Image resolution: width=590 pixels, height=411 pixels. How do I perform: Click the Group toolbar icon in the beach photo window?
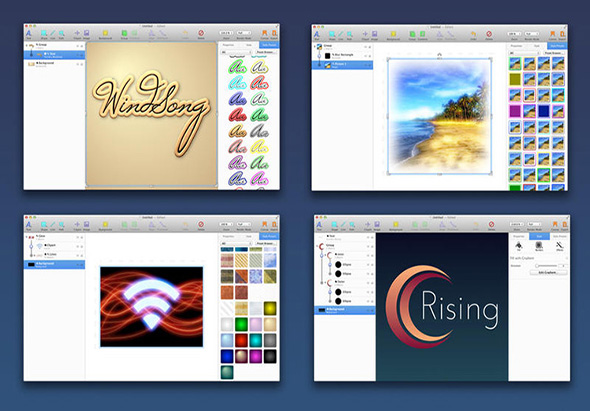pyautogui.click(x=412, y=35)
